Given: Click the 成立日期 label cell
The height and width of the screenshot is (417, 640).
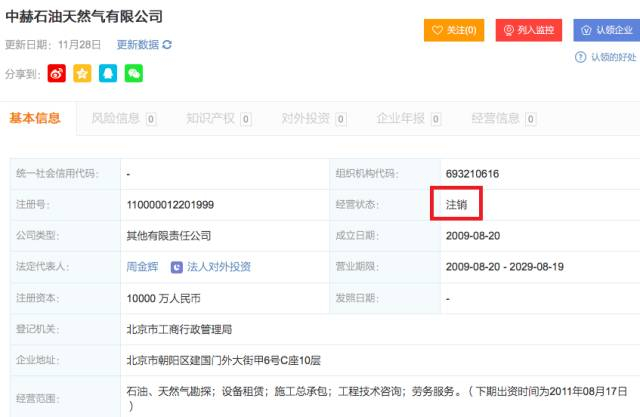Looking at the screenshot, I should coord(385,236).
